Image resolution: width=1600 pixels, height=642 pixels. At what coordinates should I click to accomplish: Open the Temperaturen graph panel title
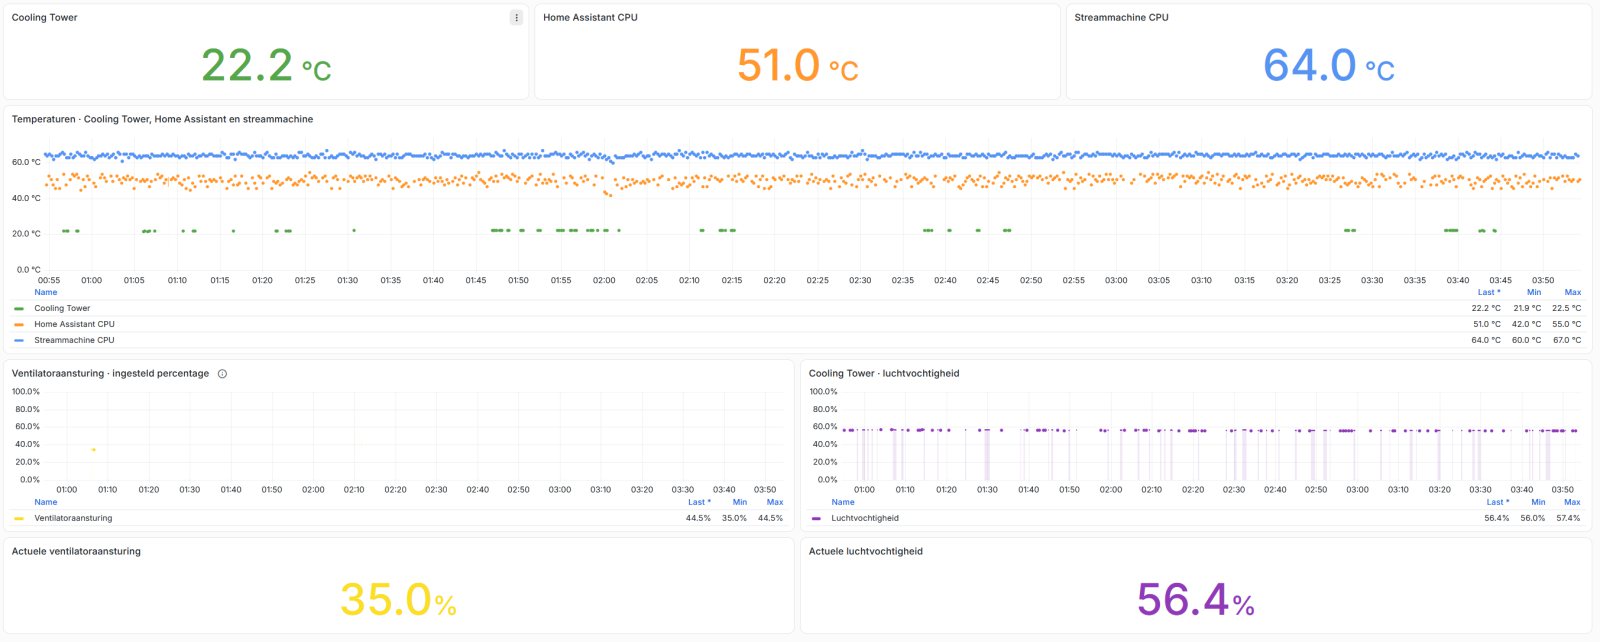(162, 120)
